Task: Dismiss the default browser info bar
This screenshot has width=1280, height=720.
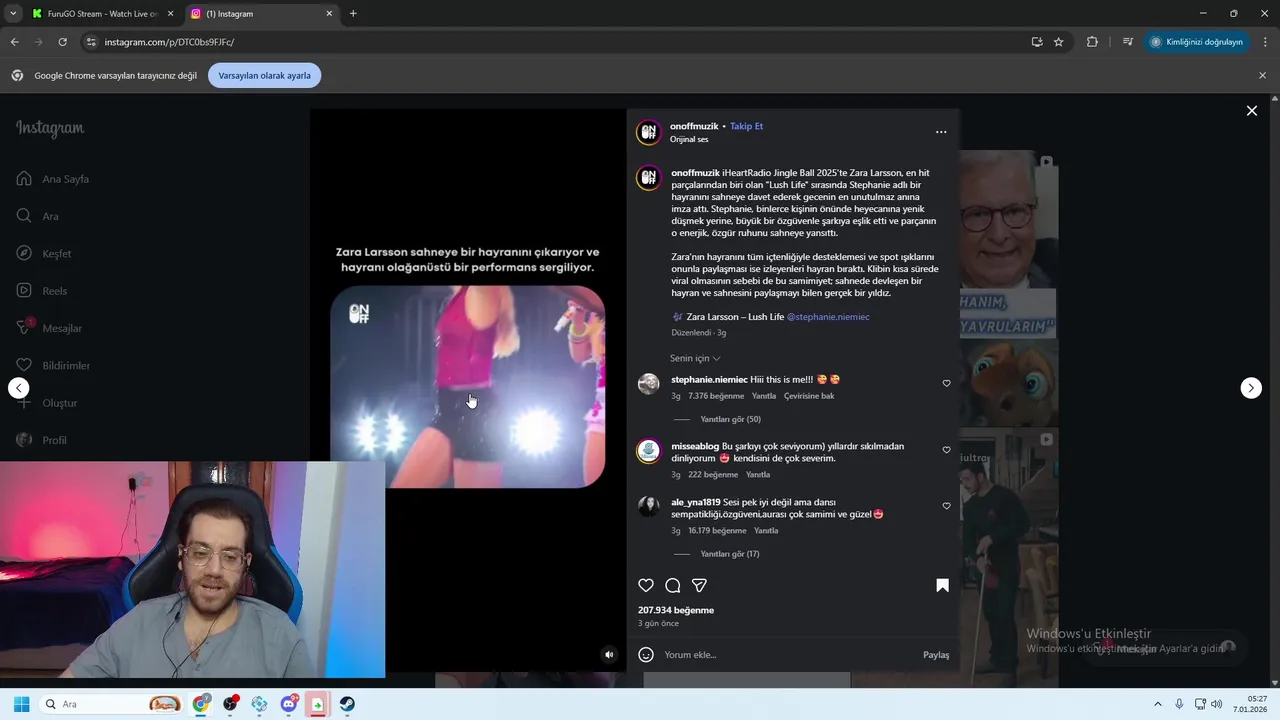Action: 1262,76
